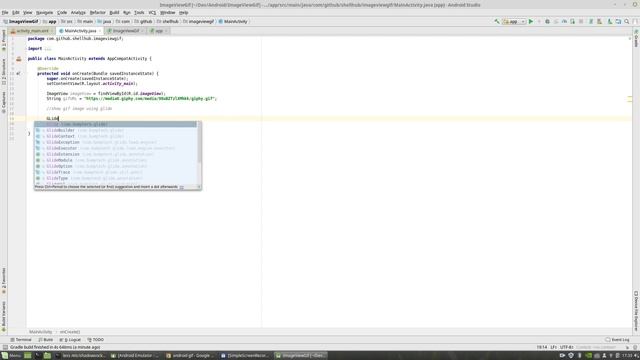This screenshot has width=640, height=360.
Task: Open the Refactor menu
Action: (x=98, y=13)
